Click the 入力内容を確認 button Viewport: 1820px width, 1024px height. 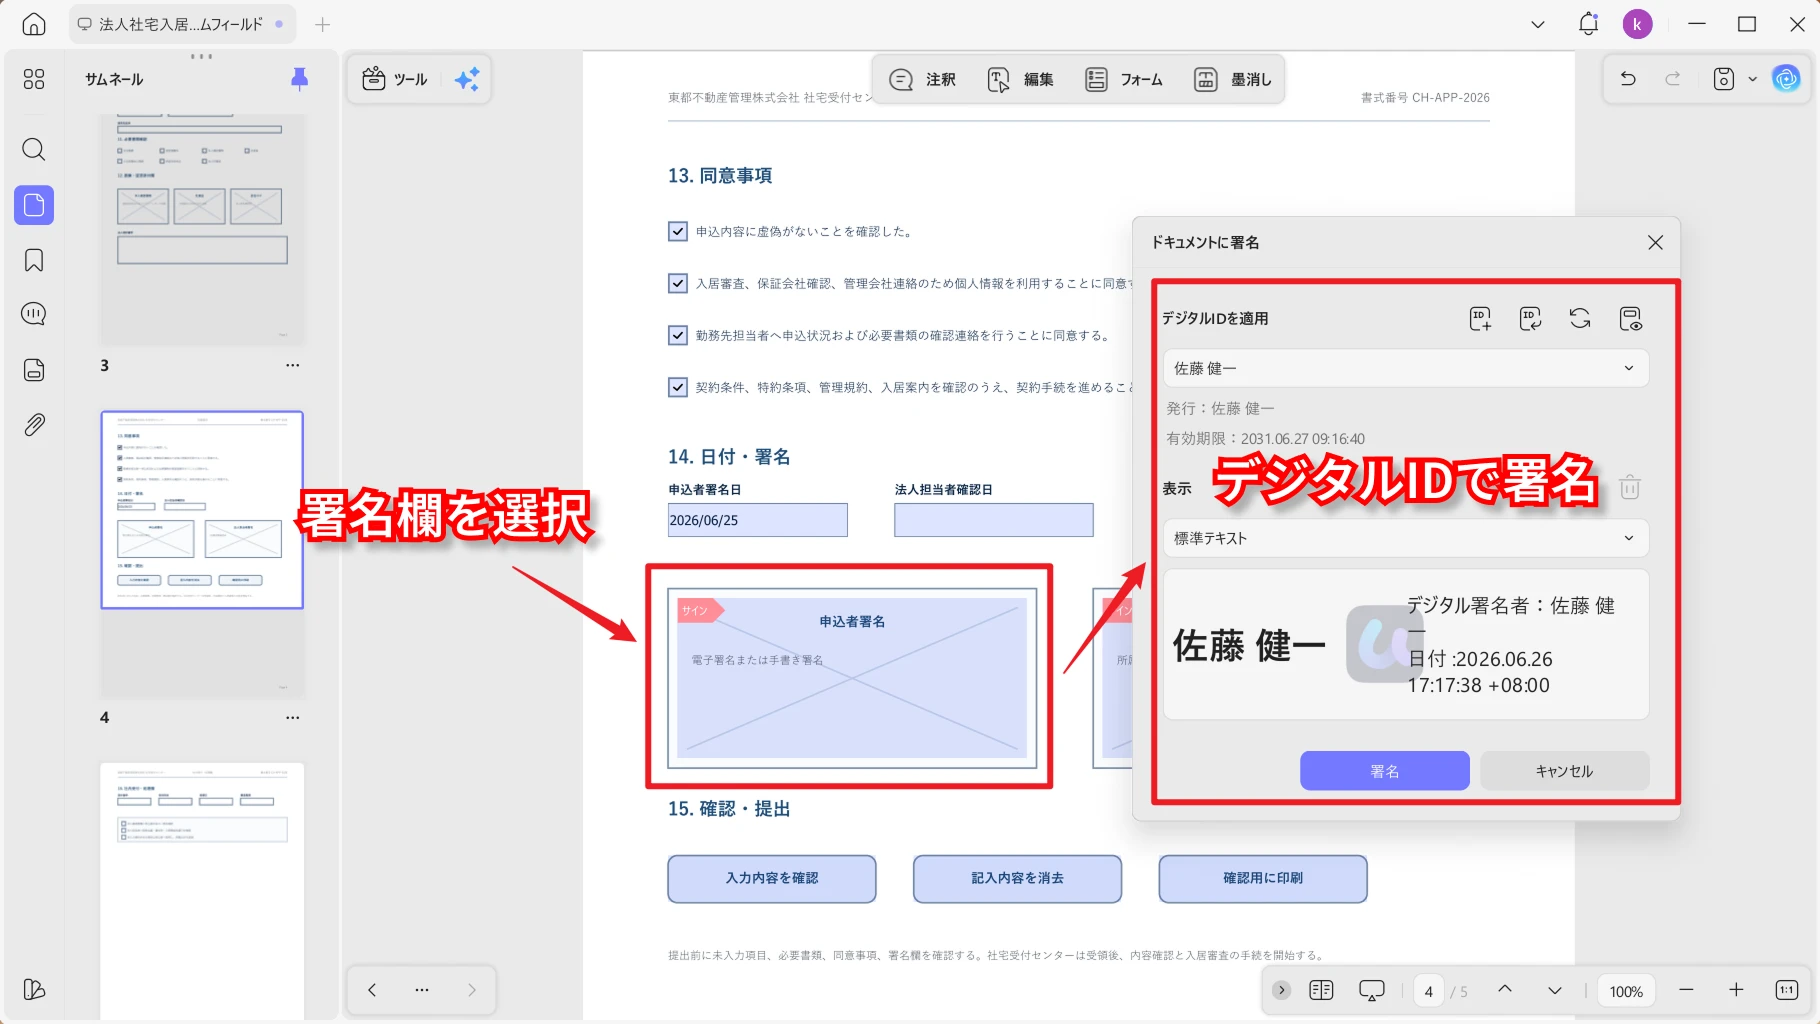[772, 879]
